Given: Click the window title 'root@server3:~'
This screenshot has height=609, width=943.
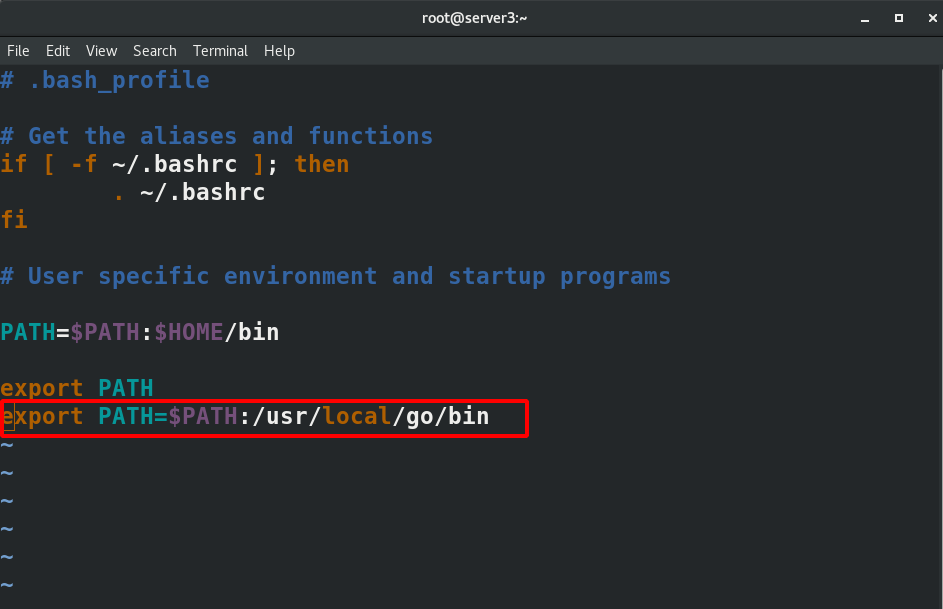Looking at the screenshot, I should [x=475, y=18].
